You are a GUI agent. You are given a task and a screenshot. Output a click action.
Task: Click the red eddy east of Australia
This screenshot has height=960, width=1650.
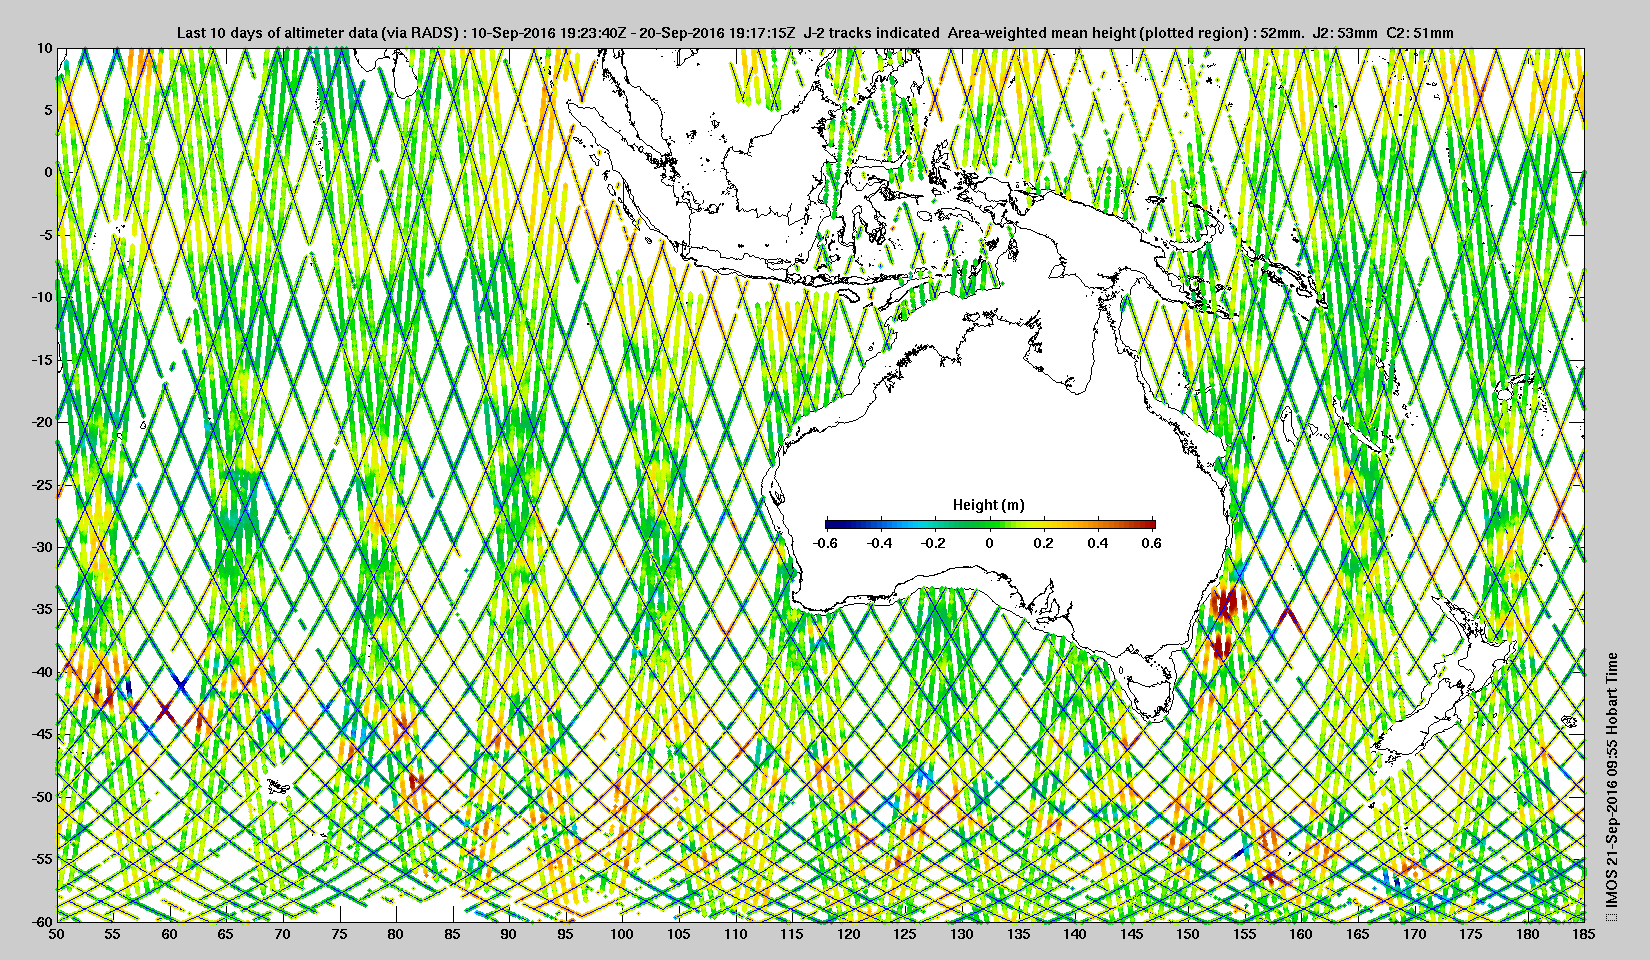click(1223, 605)
